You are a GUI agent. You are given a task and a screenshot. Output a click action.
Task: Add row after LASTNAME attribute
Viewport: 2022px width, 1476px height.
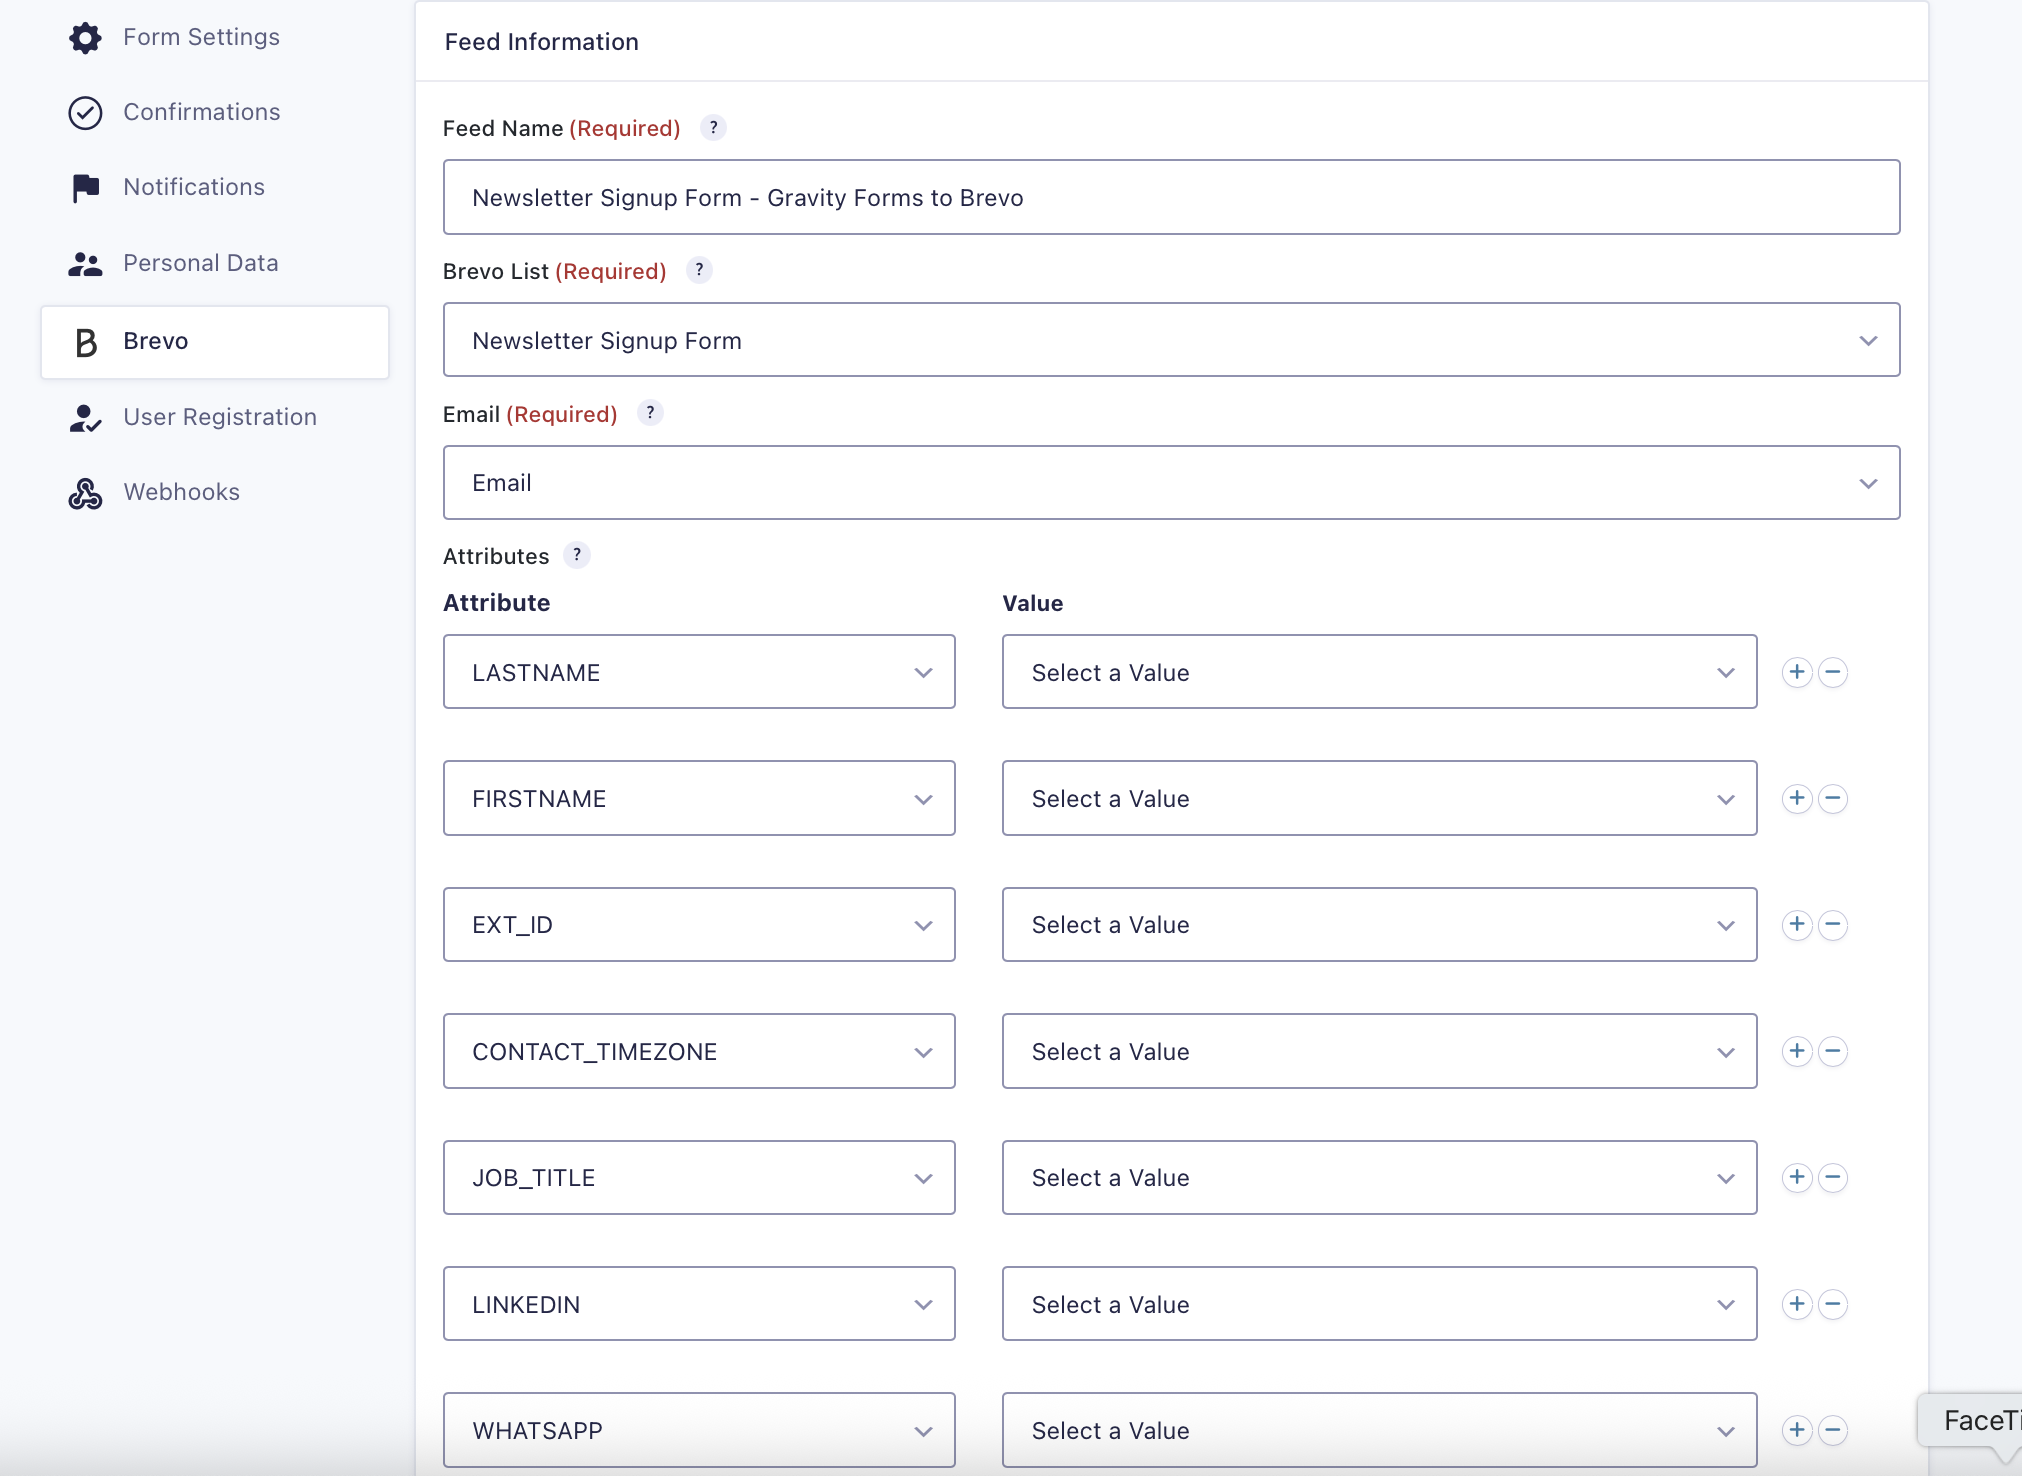pos(1797,672)
